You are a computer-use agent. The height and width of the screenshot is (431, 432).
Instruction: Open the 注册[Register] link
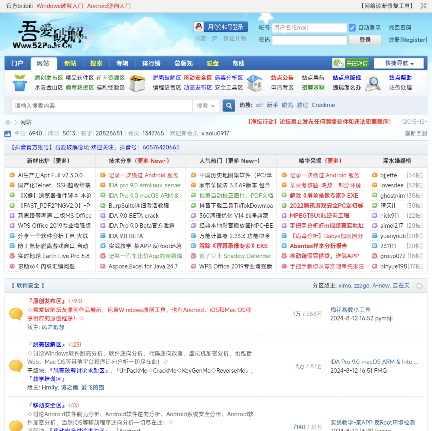pos(408,40)
